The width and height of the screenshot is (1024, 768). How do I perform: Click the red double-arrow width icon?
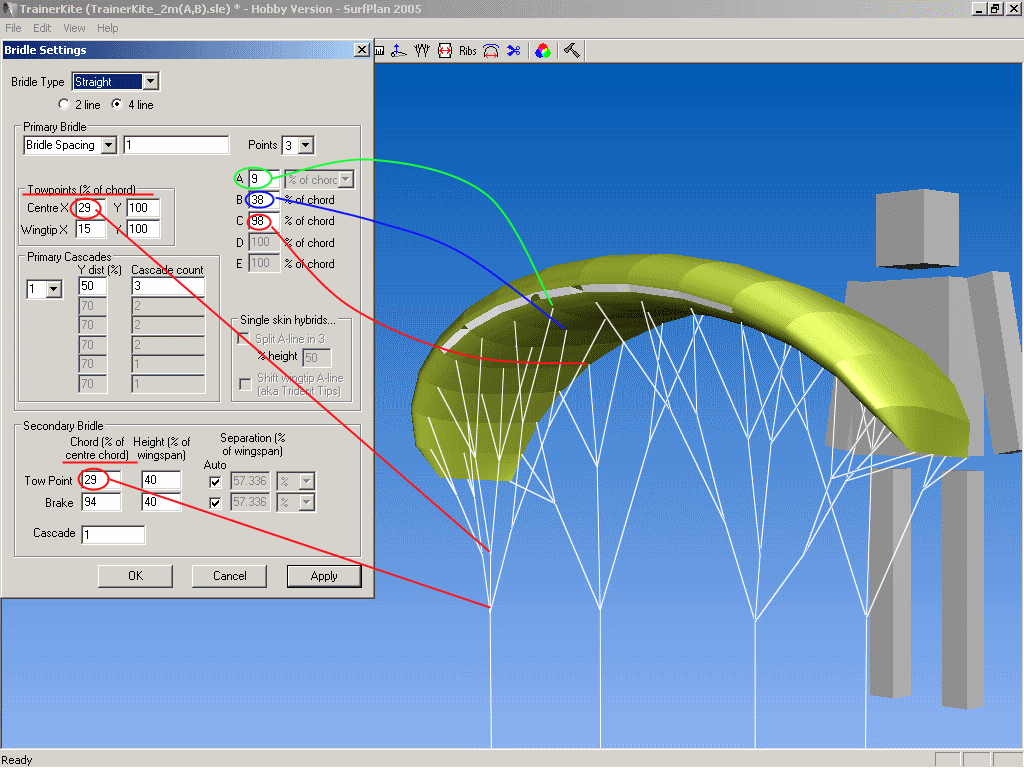(444, 50)
